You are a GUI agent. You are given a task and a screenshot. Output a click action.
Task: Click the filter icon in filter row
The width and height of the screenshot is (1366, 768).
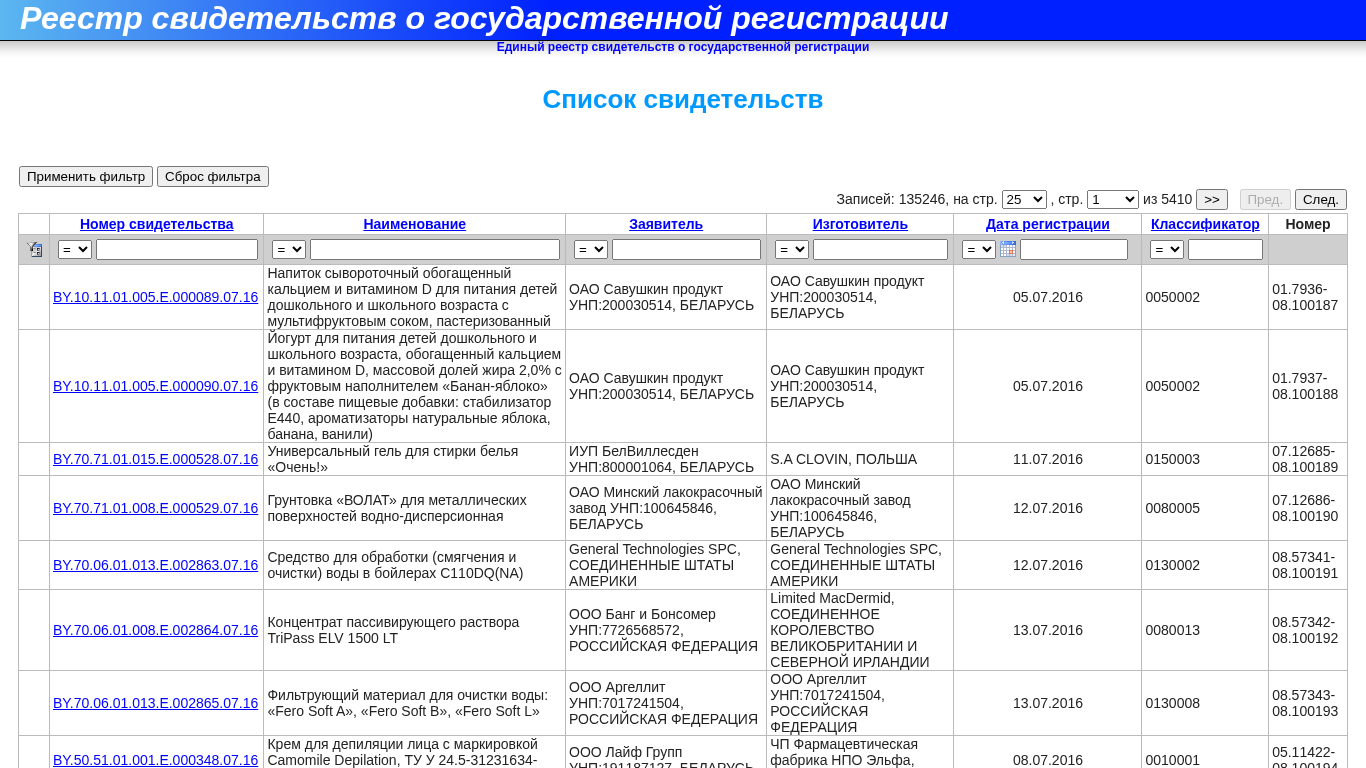coord(34,249)
